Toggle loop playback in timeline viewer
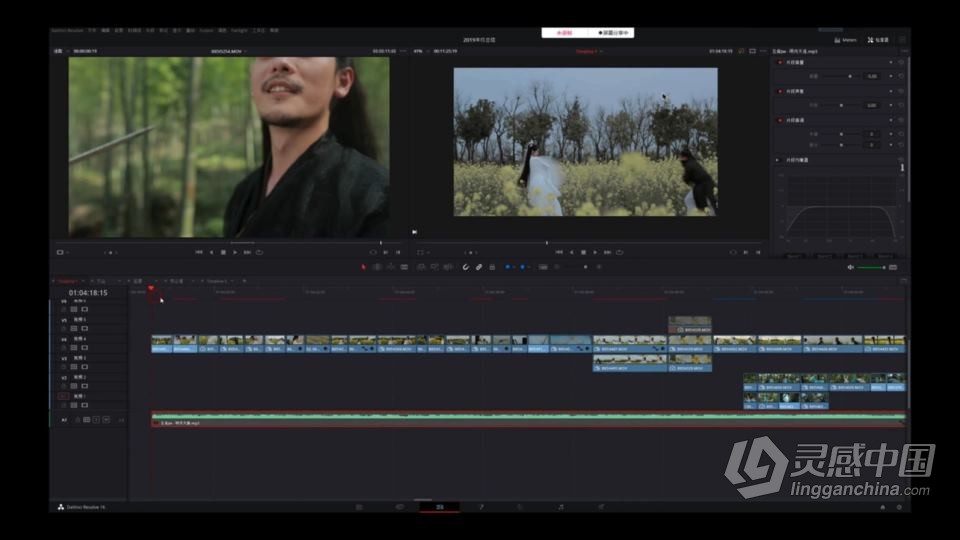This screenshot has width=960, height=540. coord(620,252)
